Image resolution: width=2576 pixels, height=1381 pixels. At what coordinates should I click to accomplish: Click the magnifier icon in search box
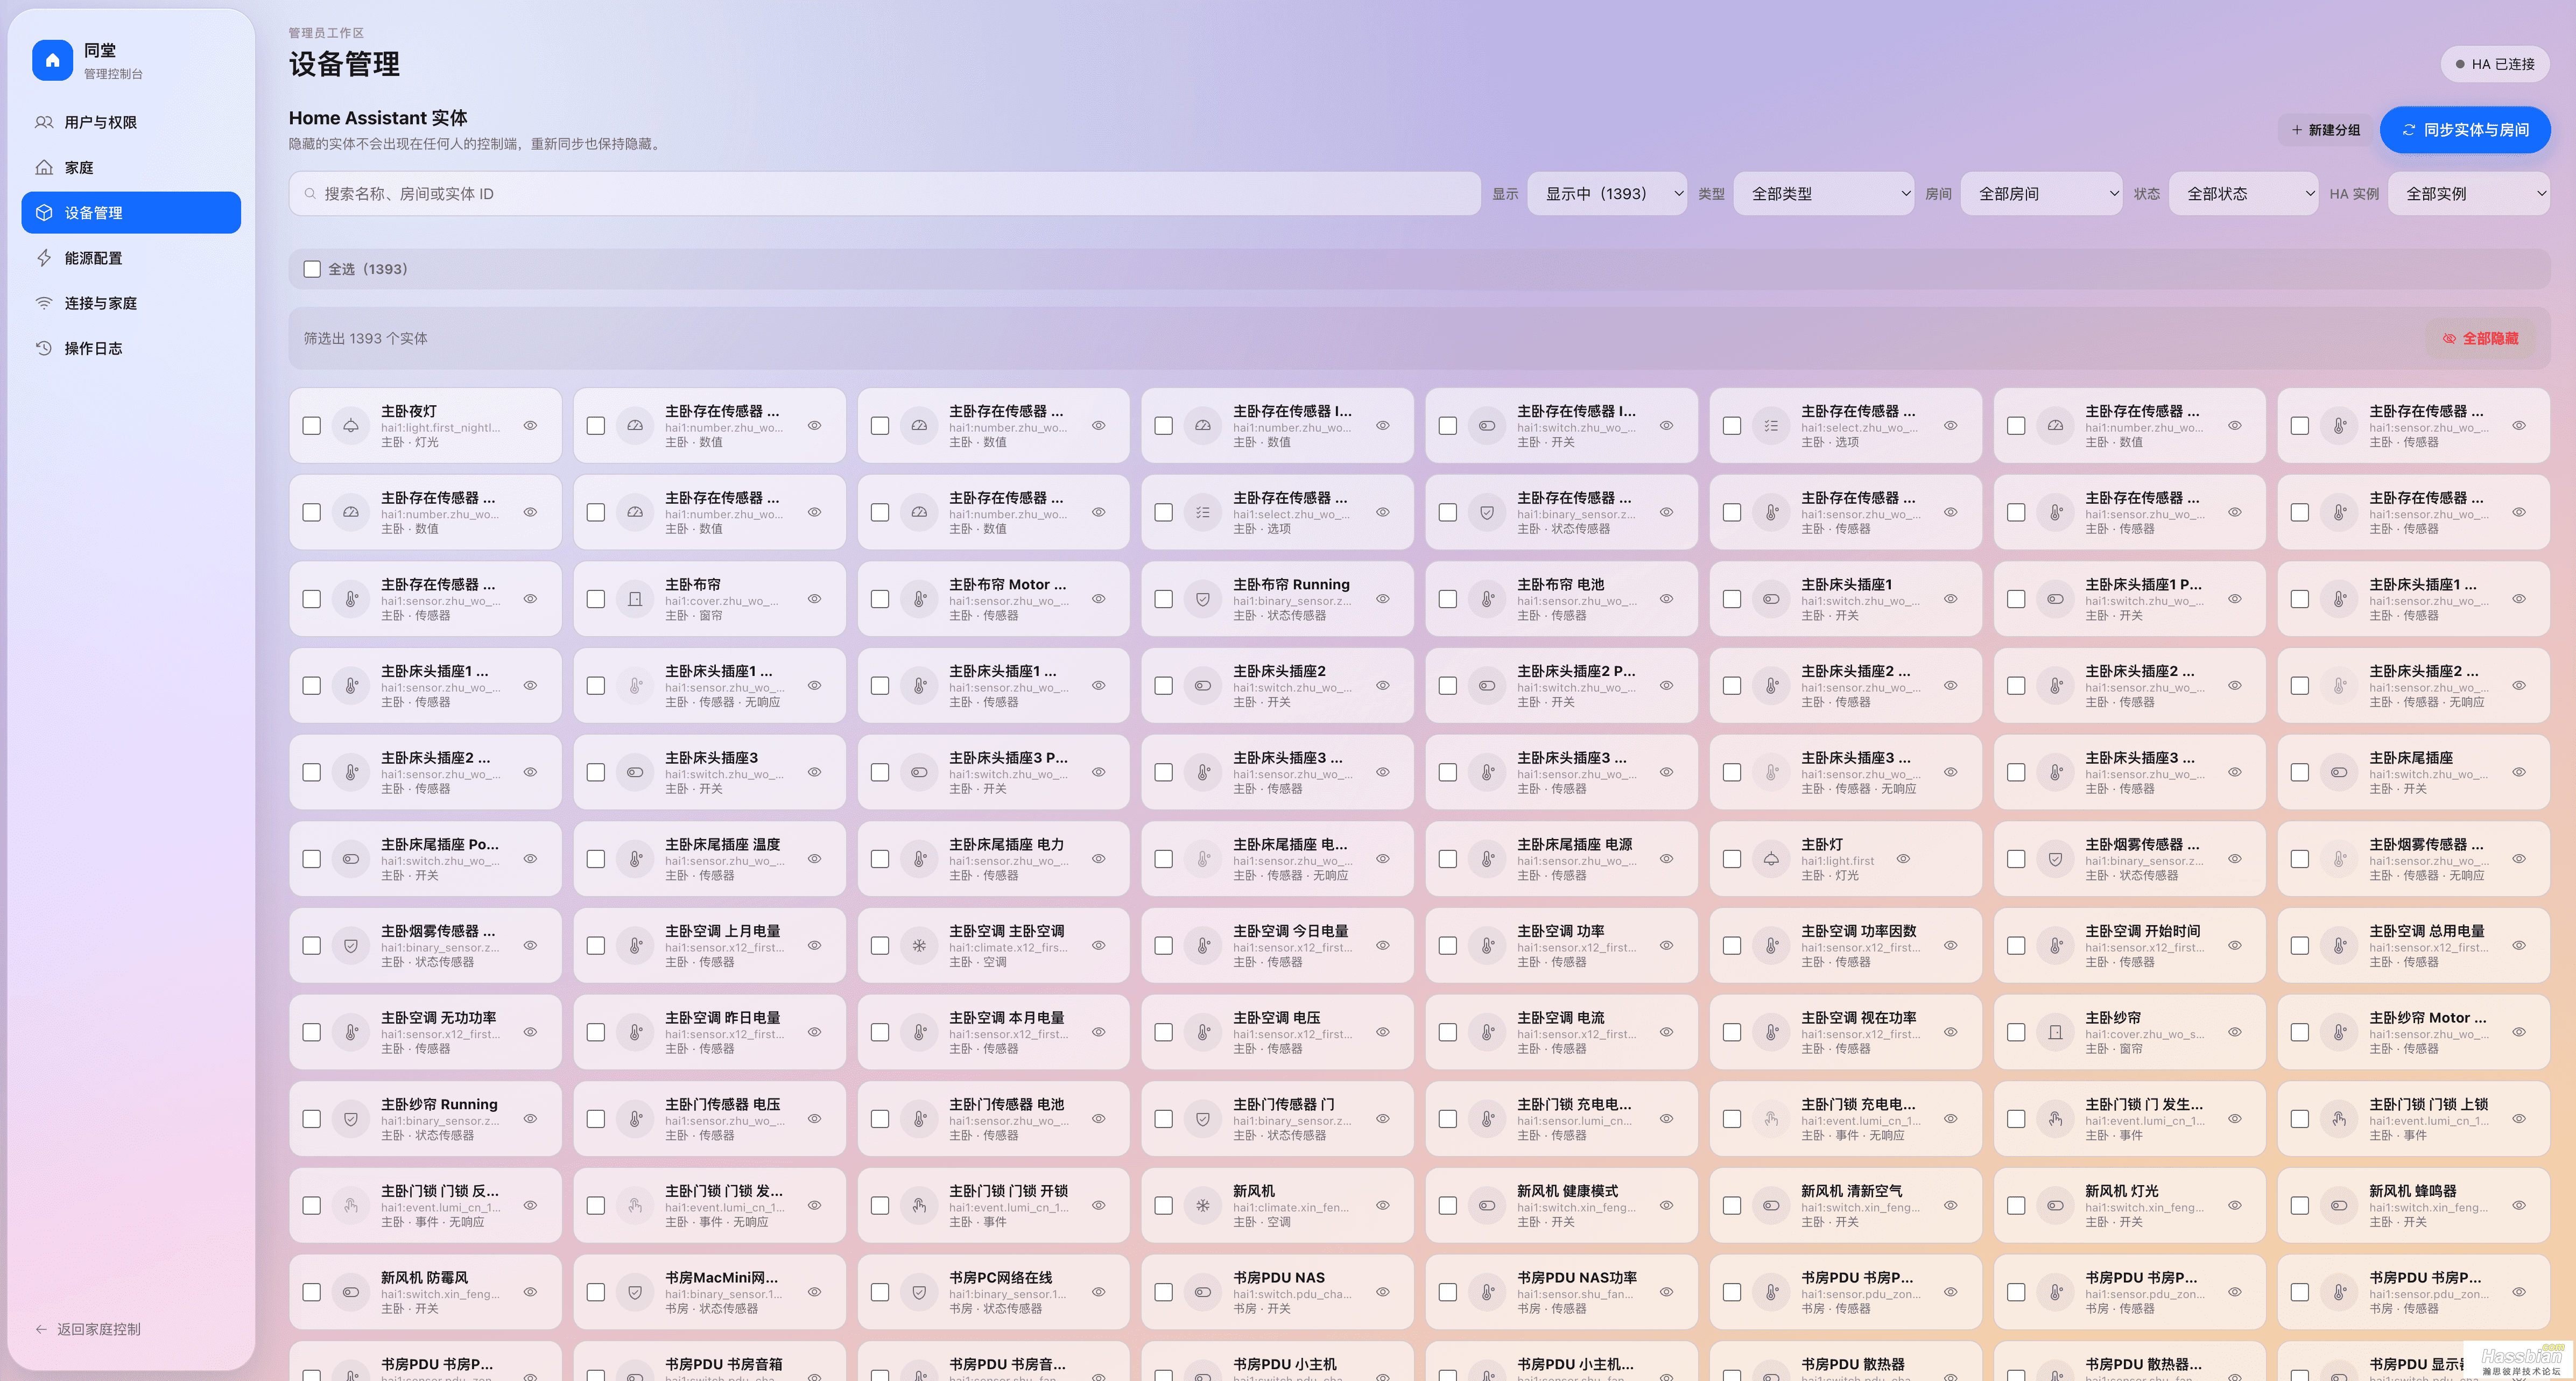click(x=310, y=194)
